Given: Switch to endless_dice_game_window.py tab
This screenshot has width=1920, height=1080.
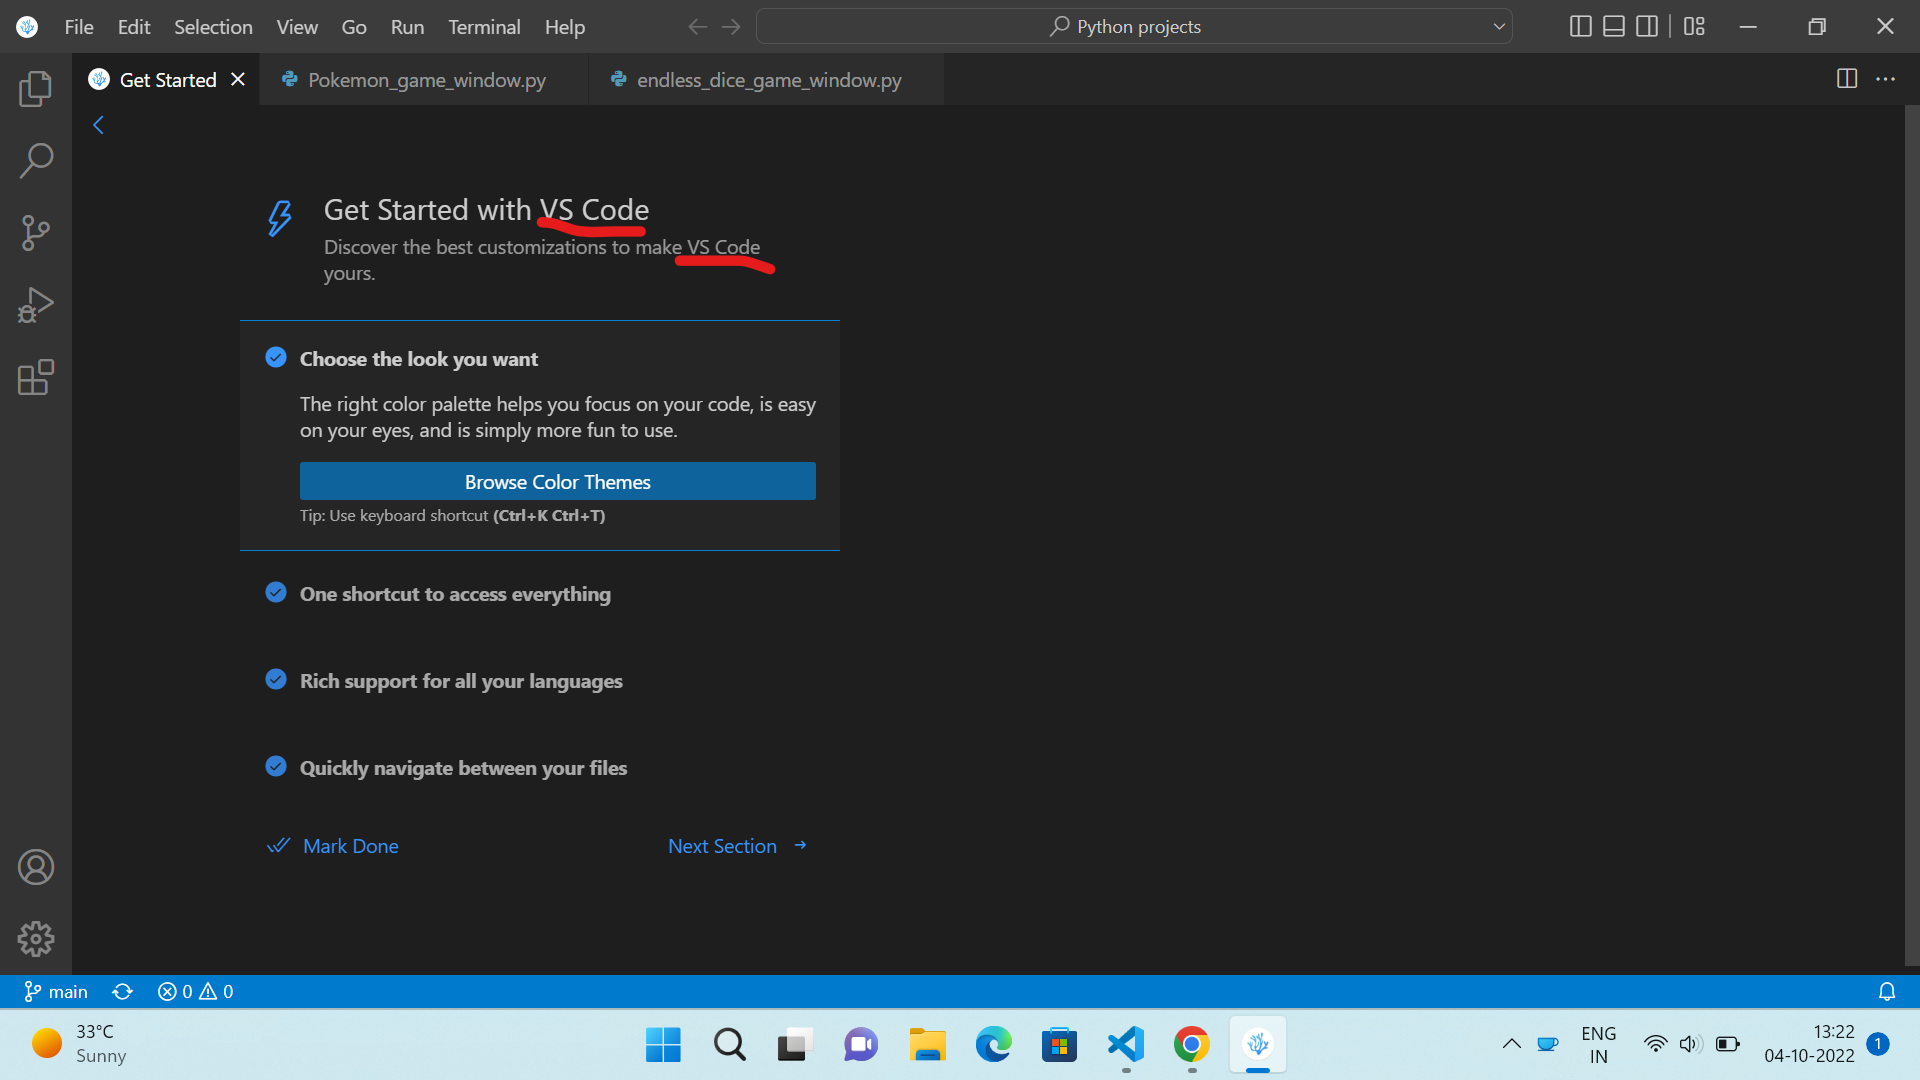Looking at the screenshot, I should 766,79.
